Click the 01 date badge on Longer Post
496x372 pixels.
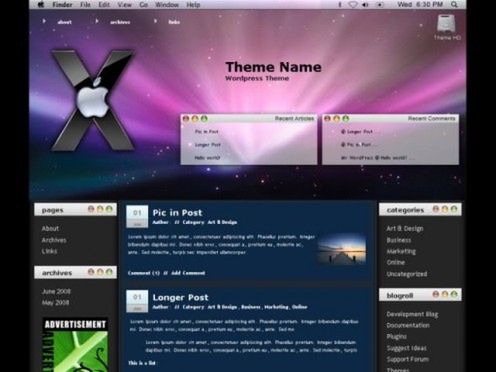pyautogui.click(x=137, y=301)
